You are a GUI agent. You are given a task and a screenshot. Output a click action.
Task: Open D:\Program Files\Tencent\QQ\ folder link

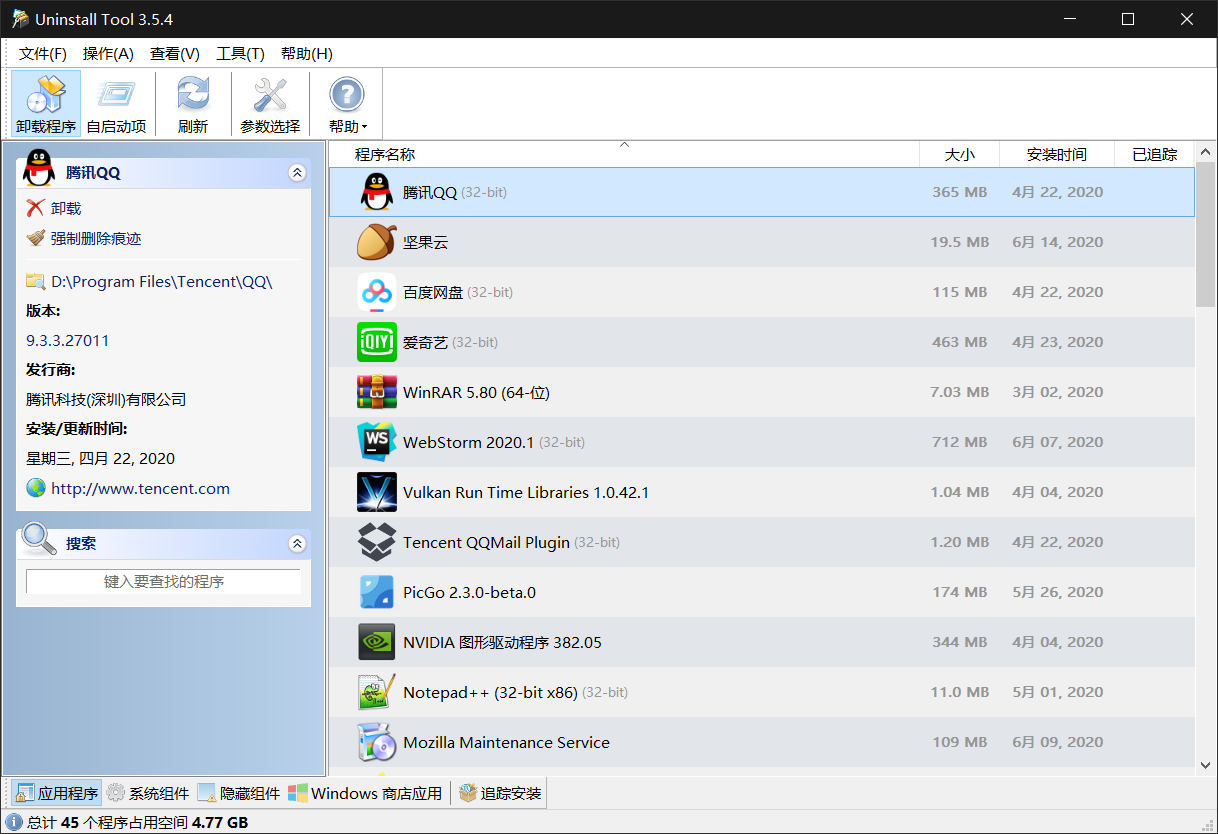[x=162, y=282]
